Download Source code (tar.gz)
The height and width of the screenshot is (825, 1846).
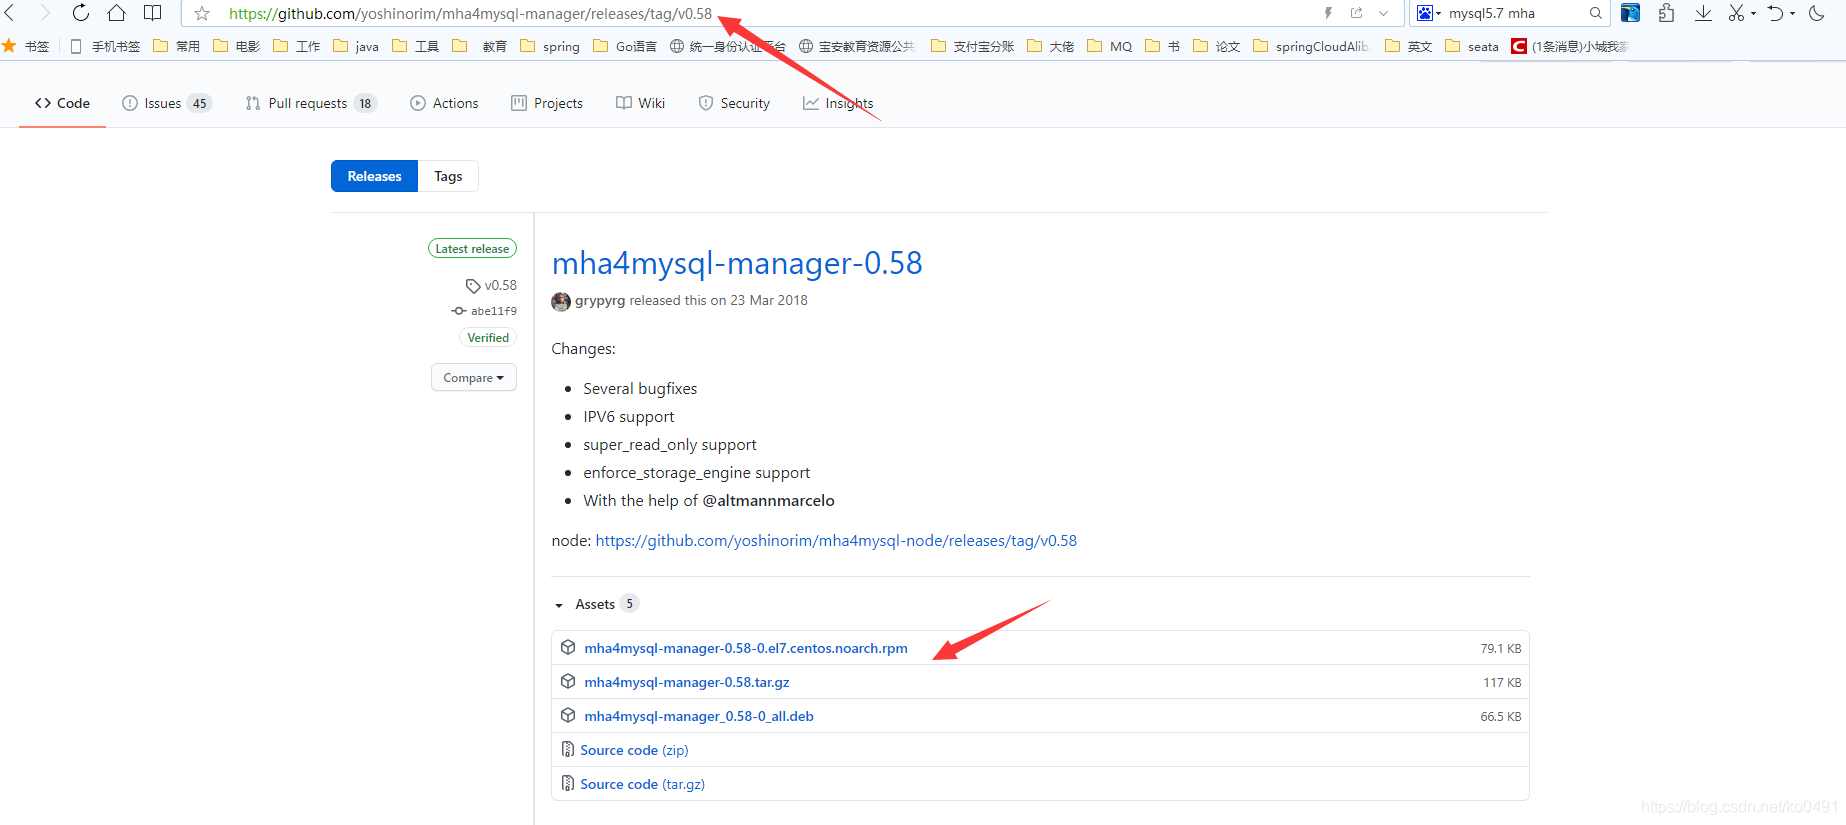click(642, 784)
